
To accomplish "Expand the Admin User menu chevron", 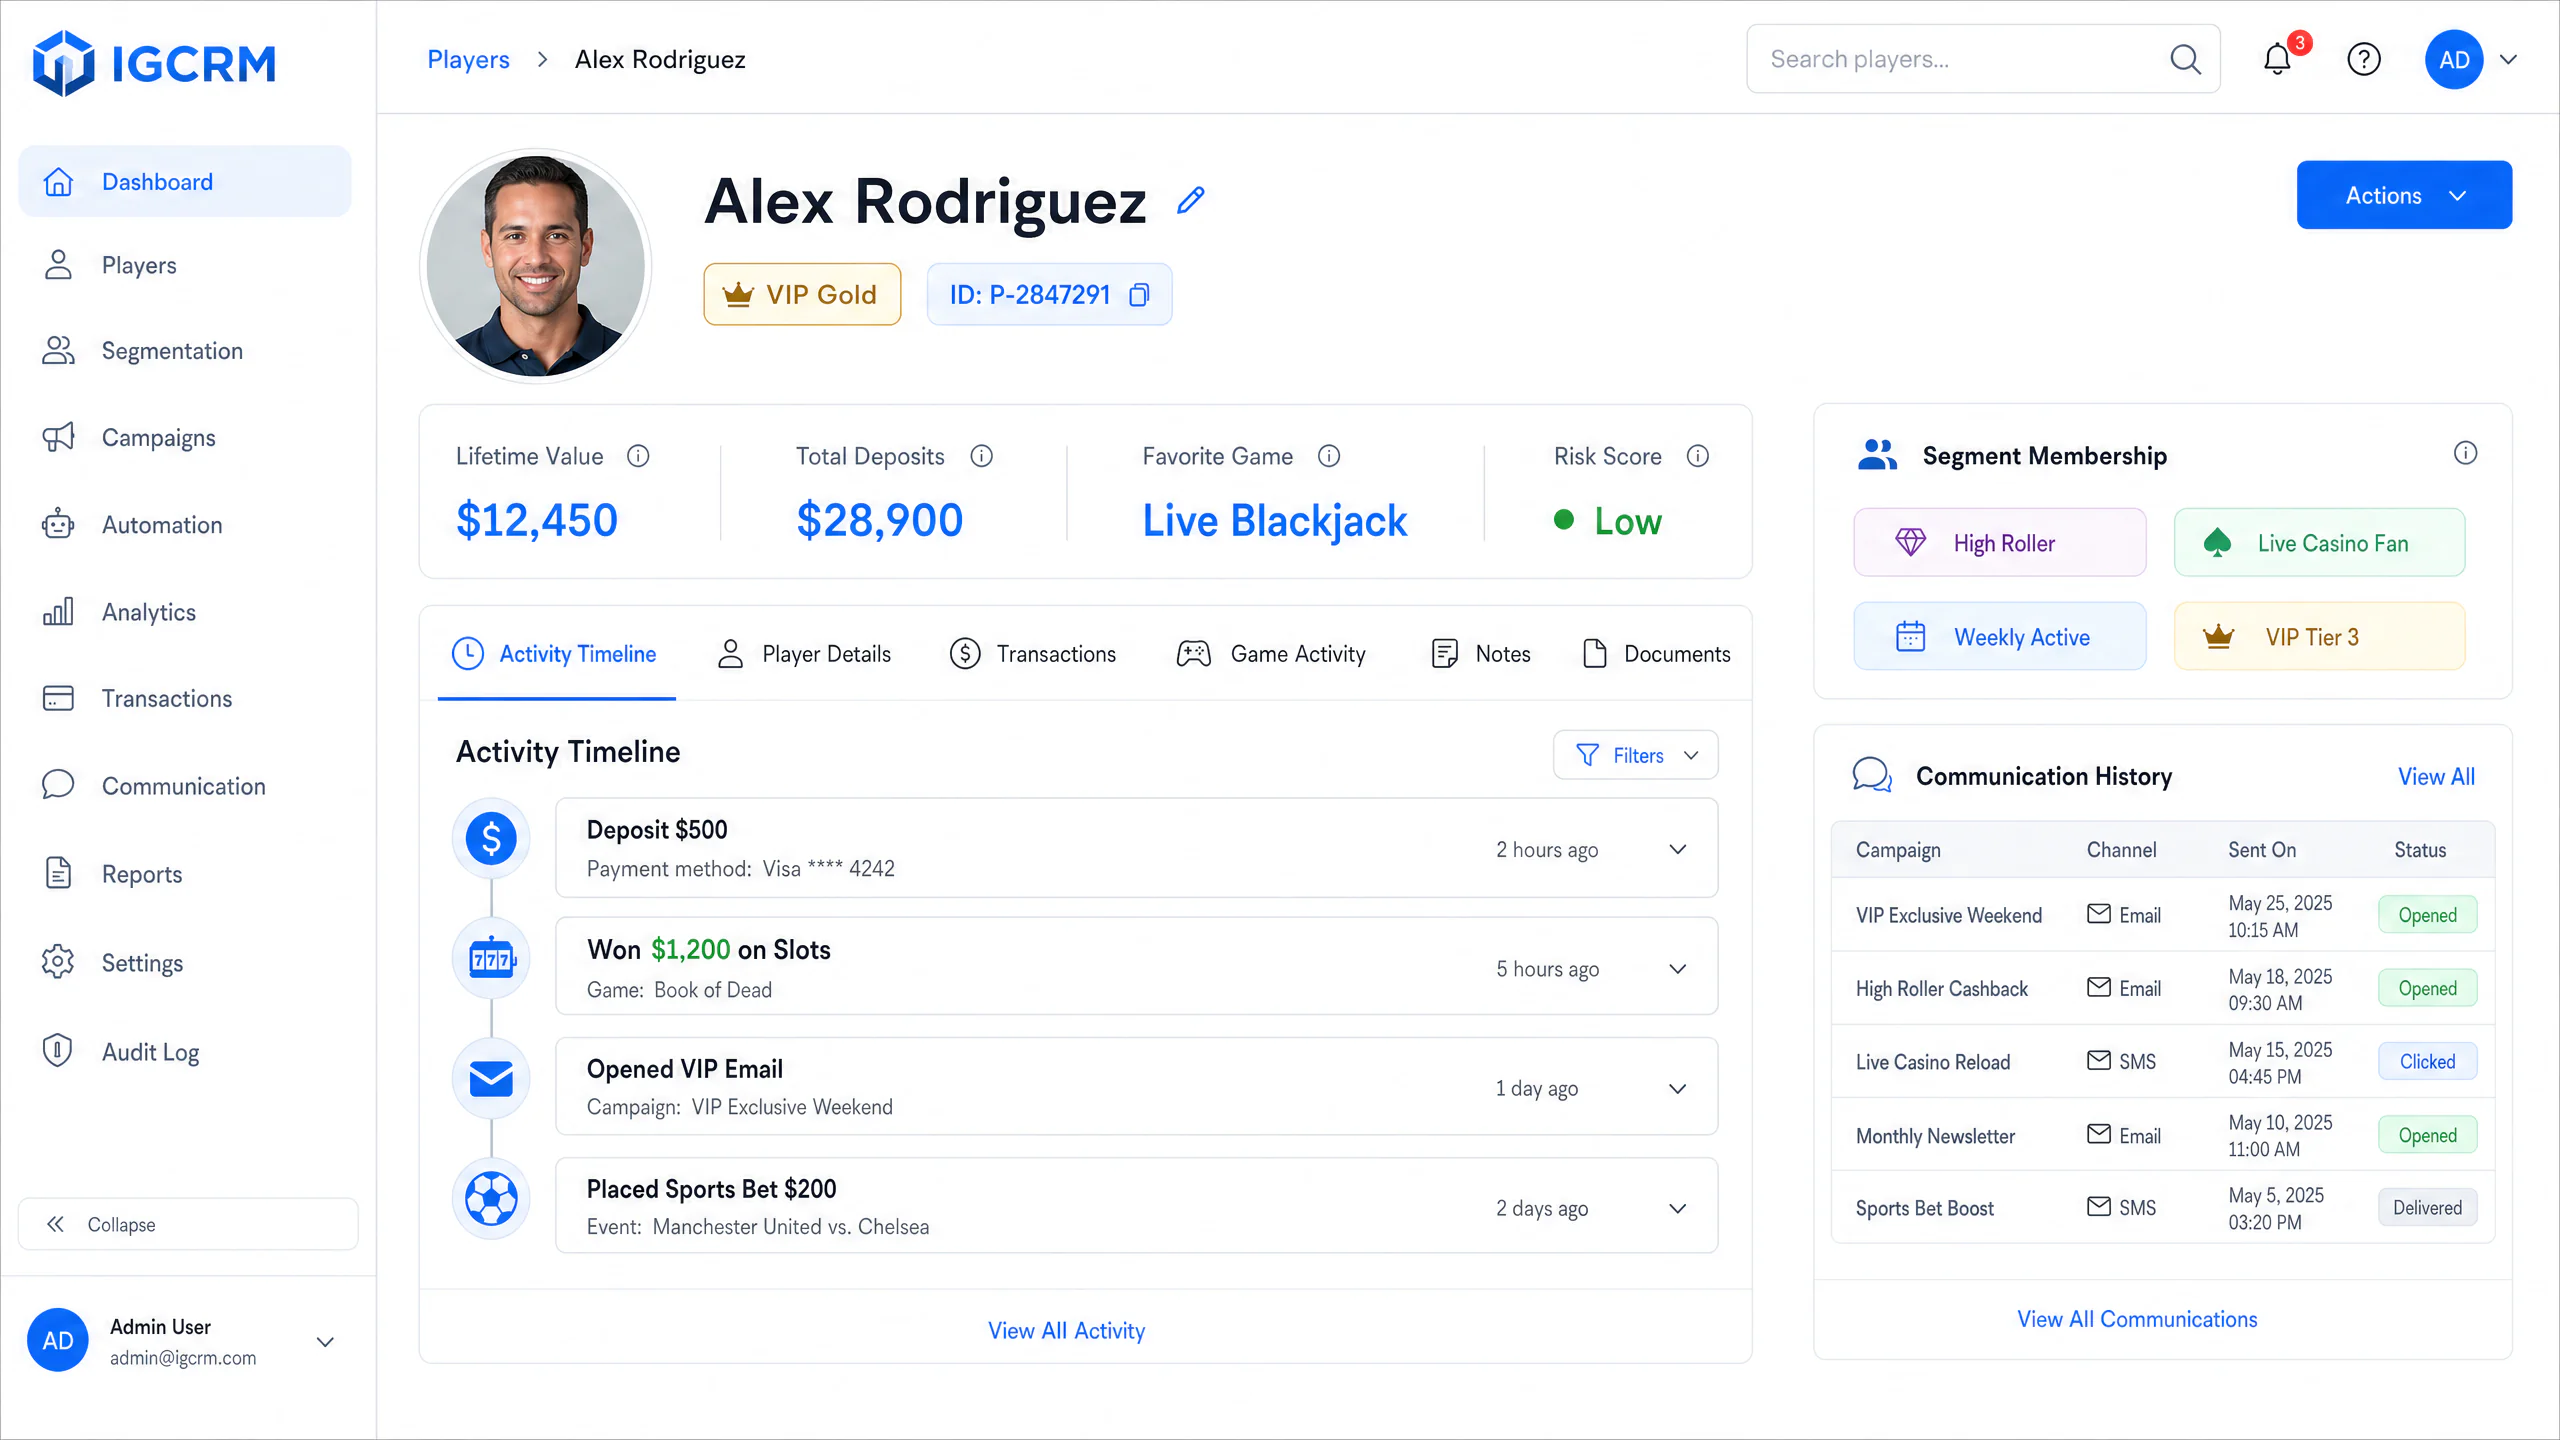I will (x=325, y=1342).
